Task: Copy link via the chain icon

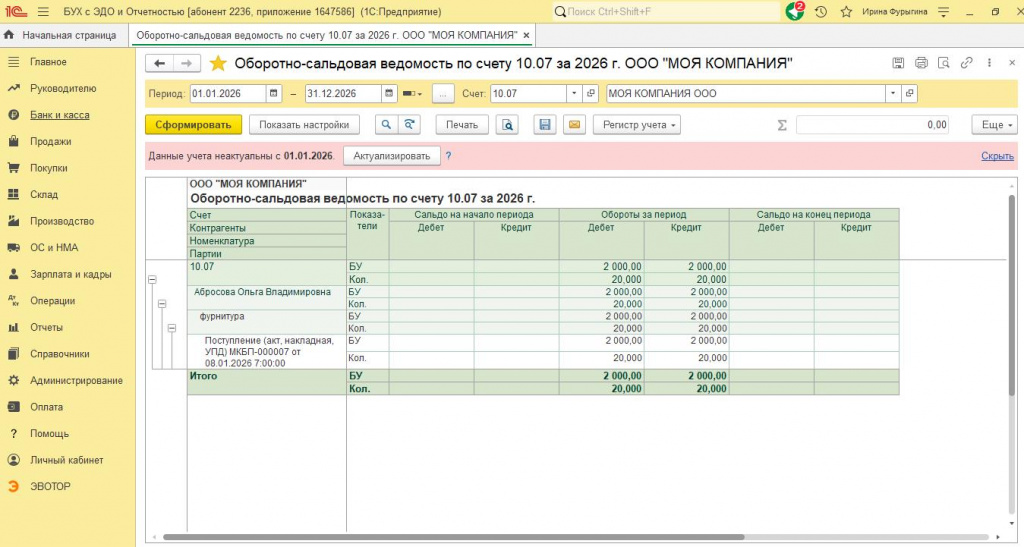Action: (x=967, y=63)
